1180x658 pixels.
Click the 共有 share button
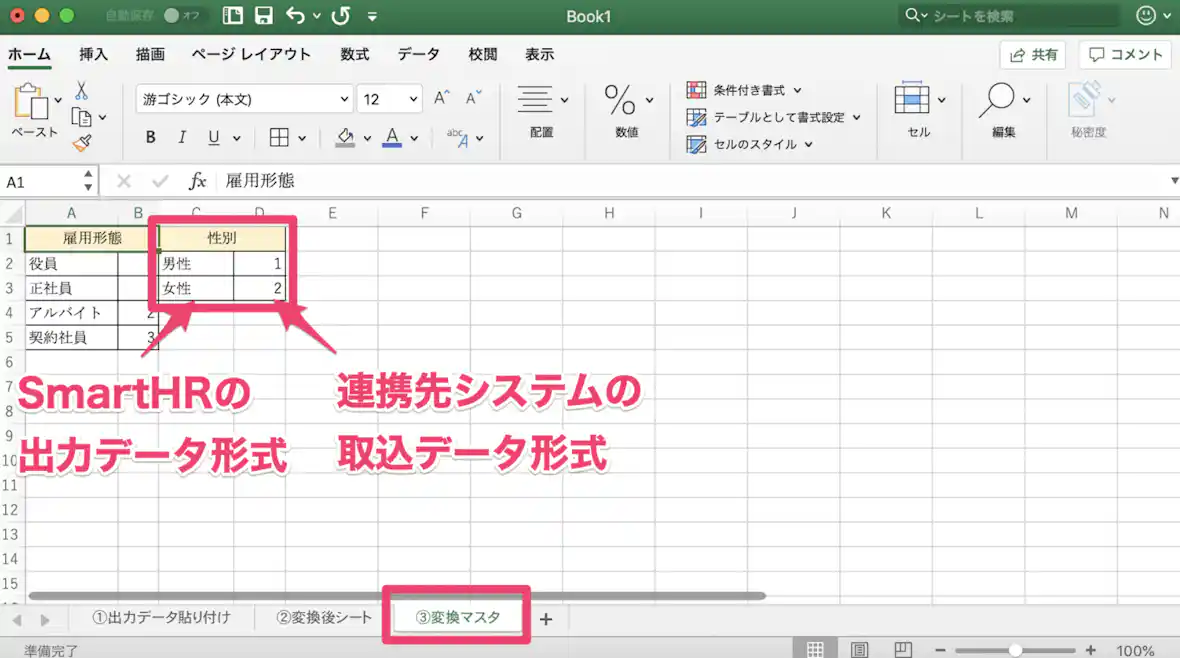[1033, 55]
